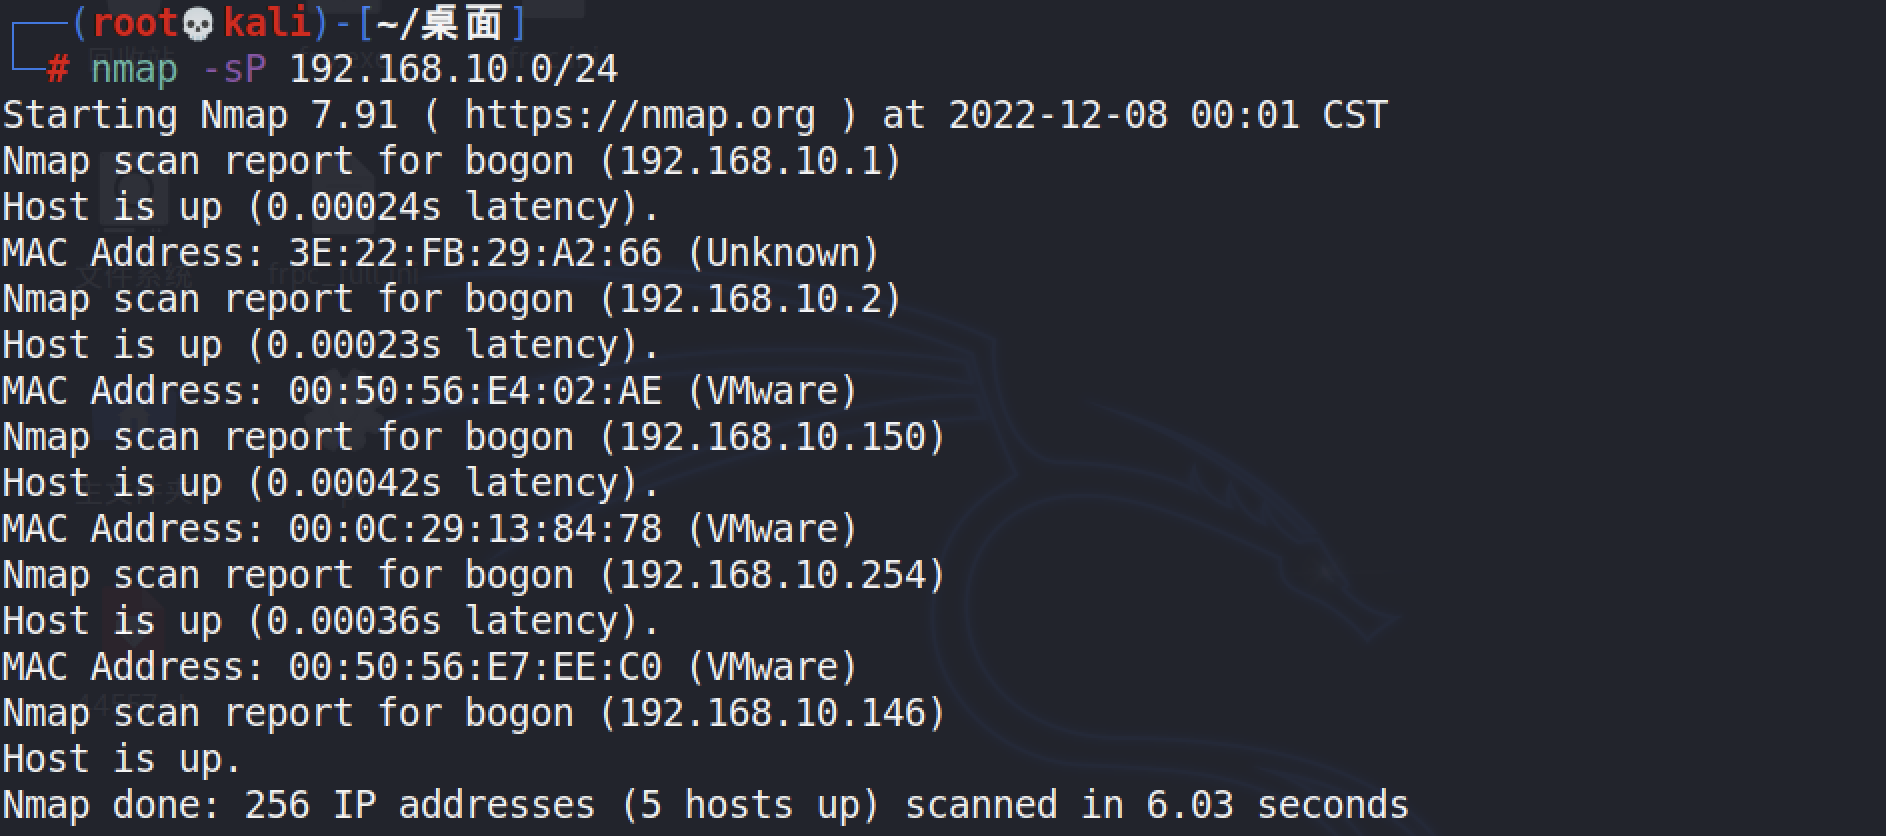The width and height of the screenshot is (1886, 836).
Task: Click the IP address 192.168.10.2
Action: pyautogui.click(x=751, y=299)
